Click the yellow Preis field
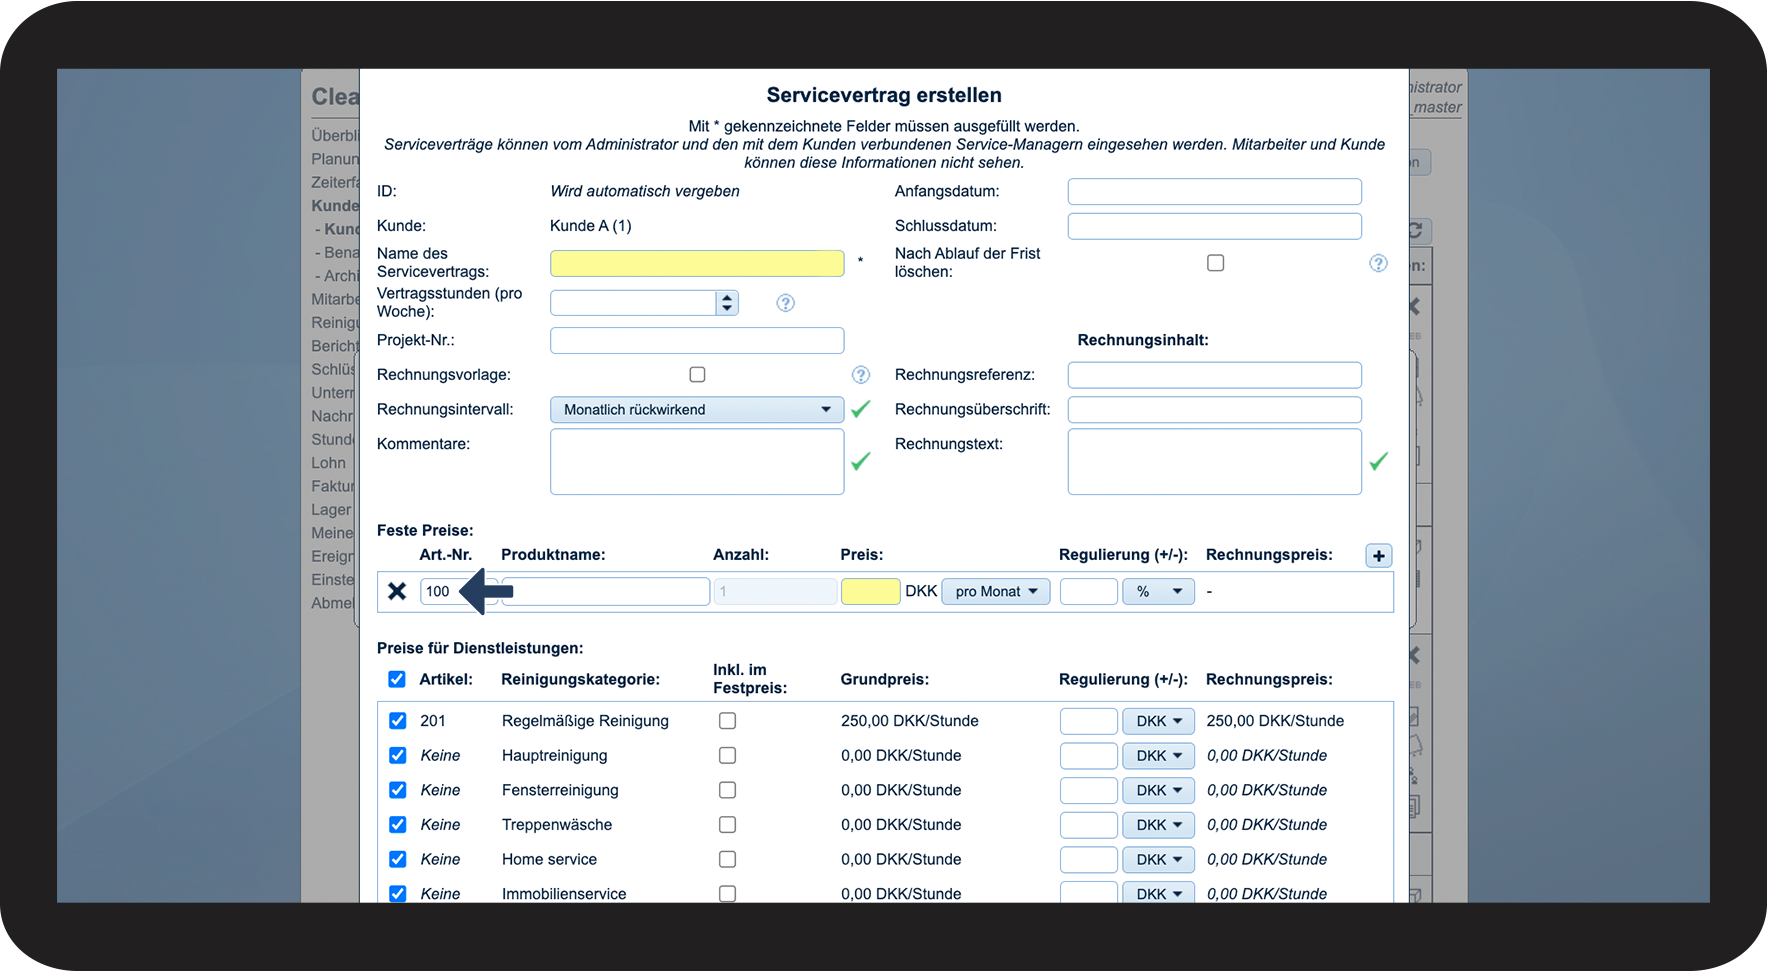Viewport: 1767px width, 971px height. 871,591
